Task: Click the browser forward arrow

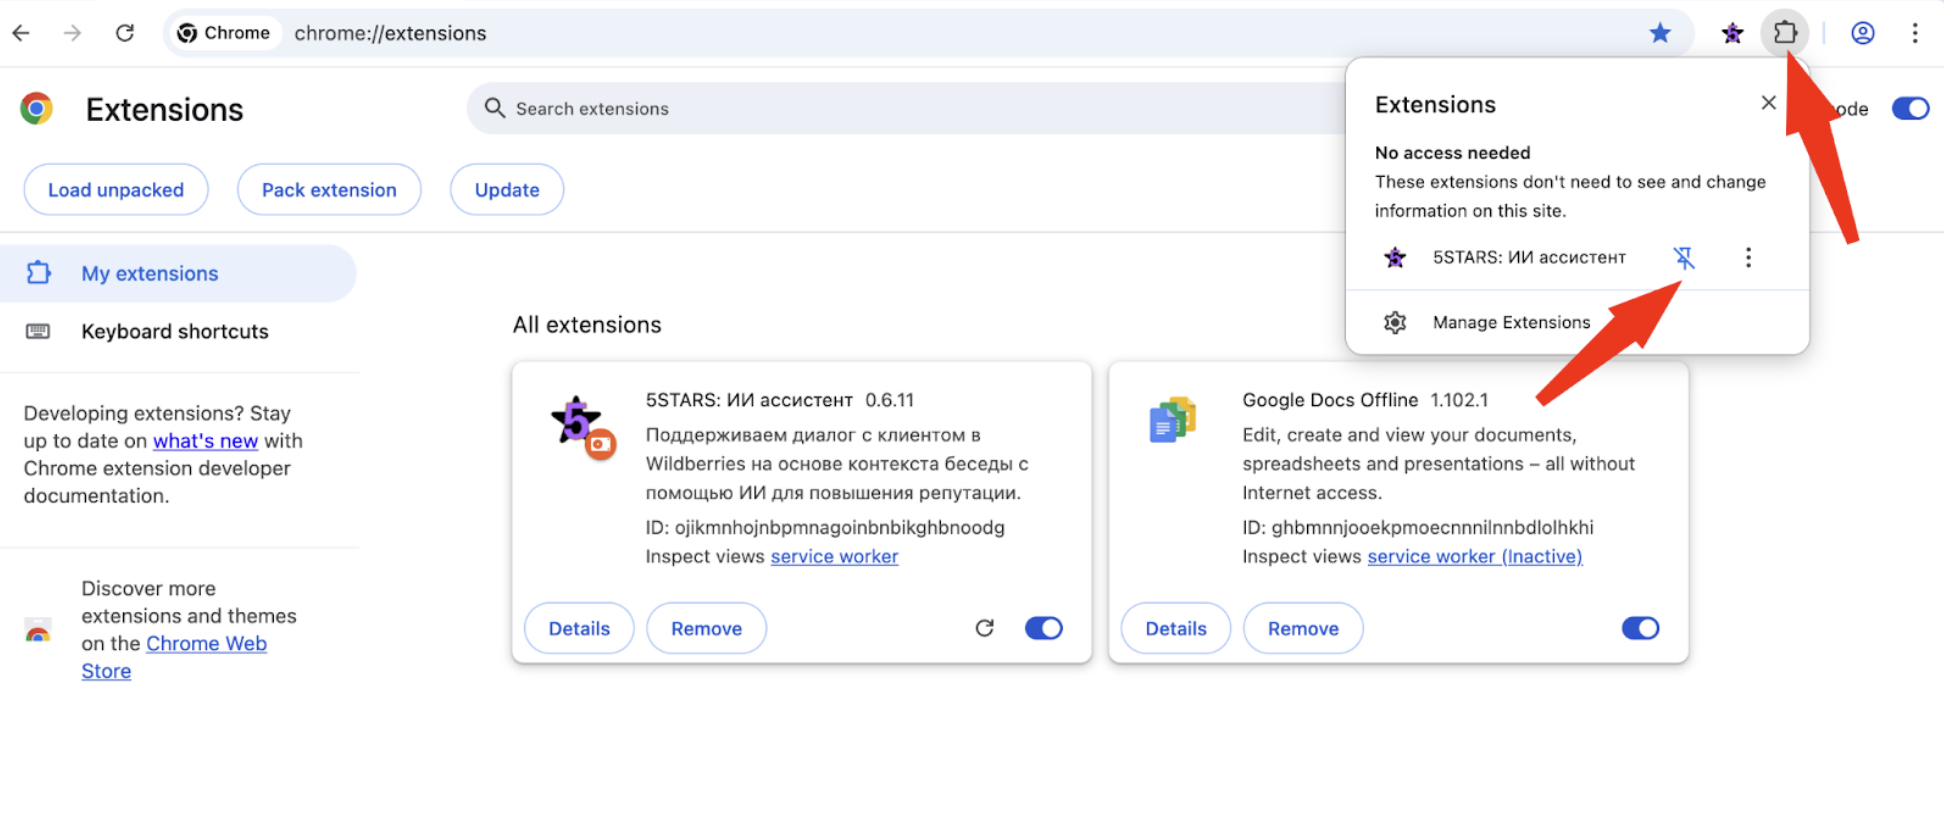Action: click(x=72, y=33)
